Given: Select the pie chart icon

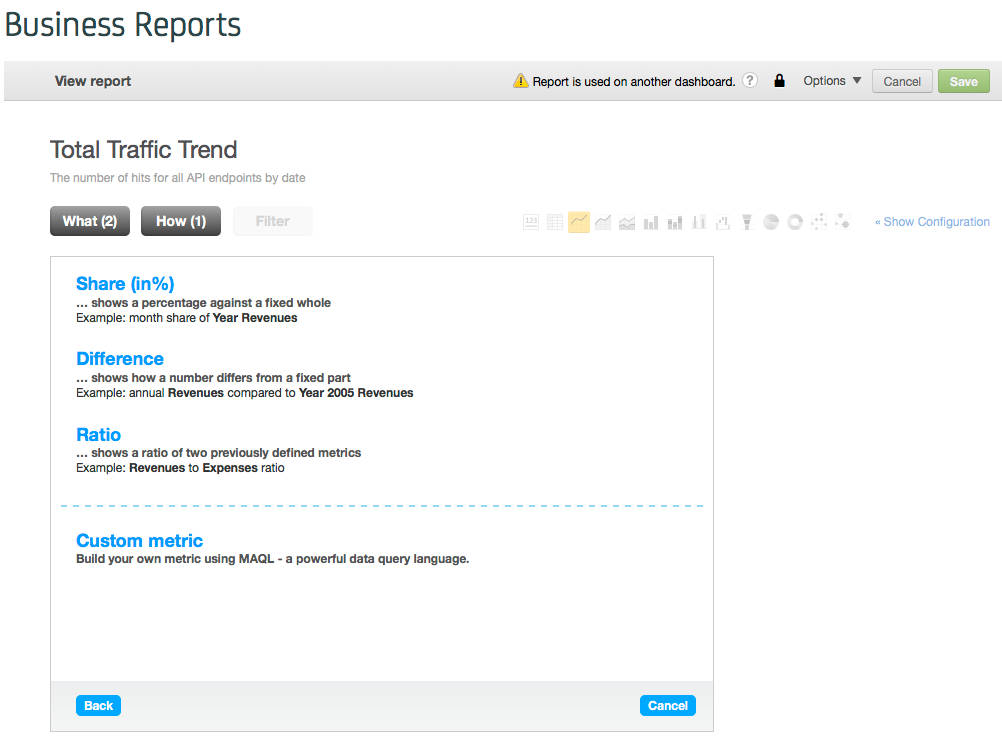Looking at the screenshot, I should click(771, 222).
